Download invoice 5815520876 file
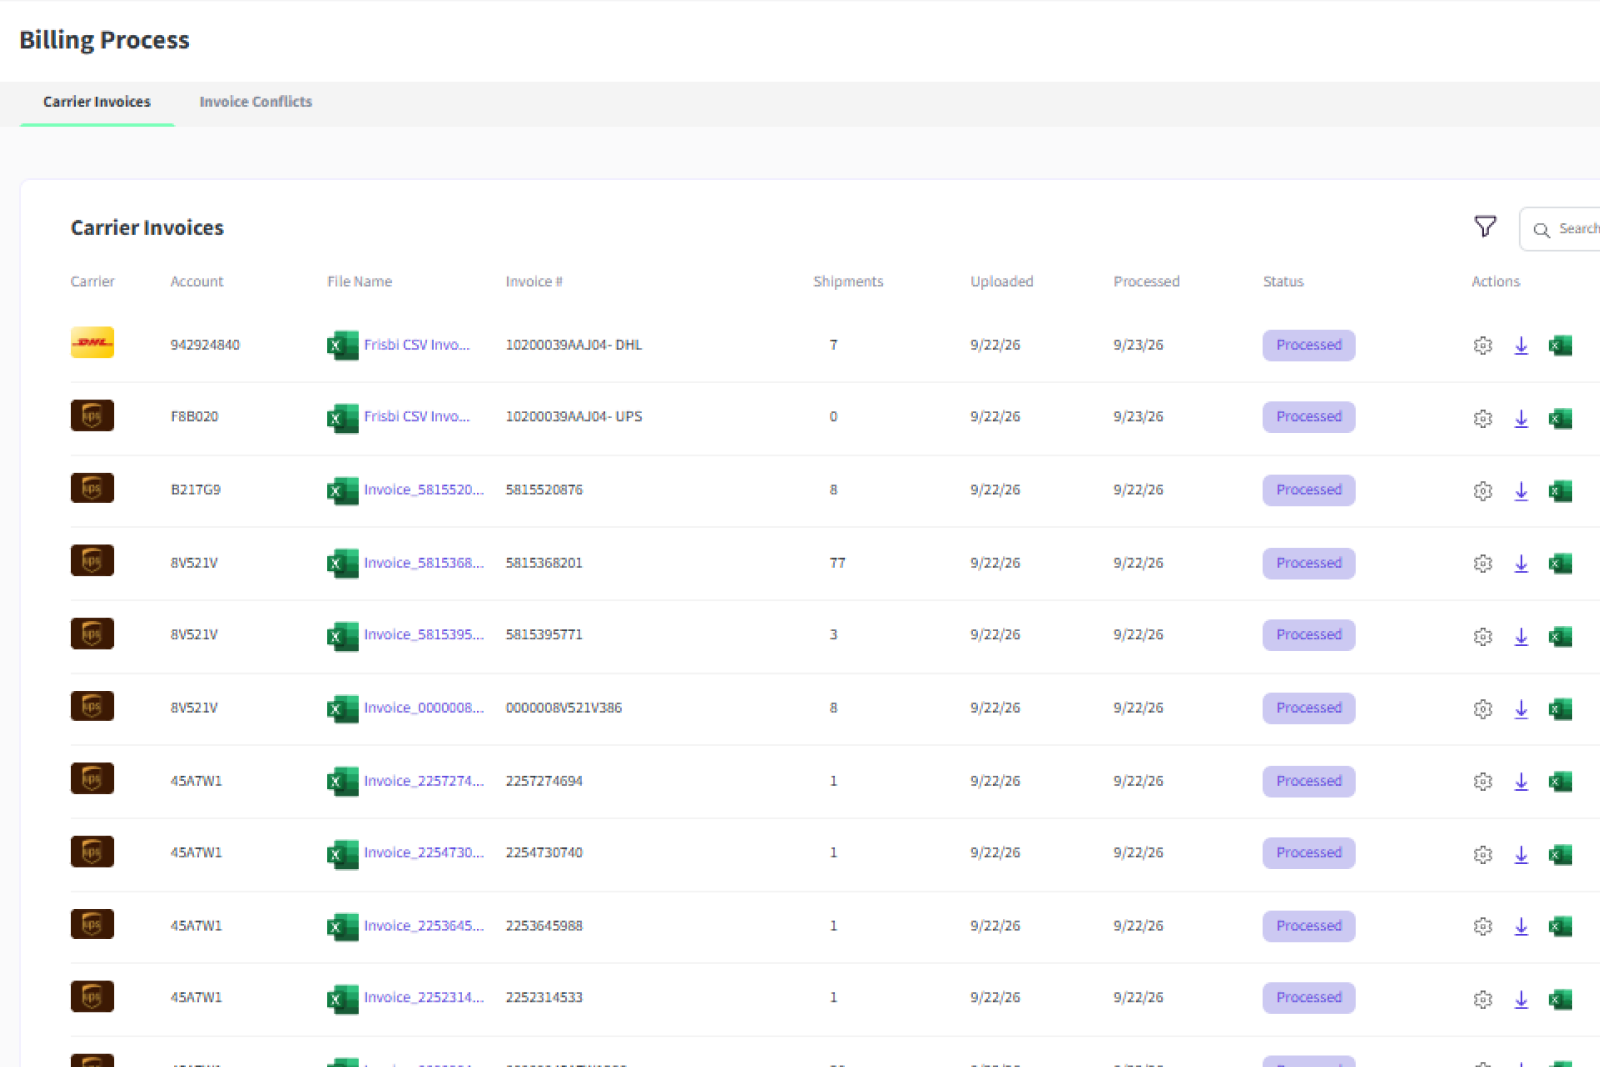The height and width of the screenshot is (1067, 1600). 1521,490
